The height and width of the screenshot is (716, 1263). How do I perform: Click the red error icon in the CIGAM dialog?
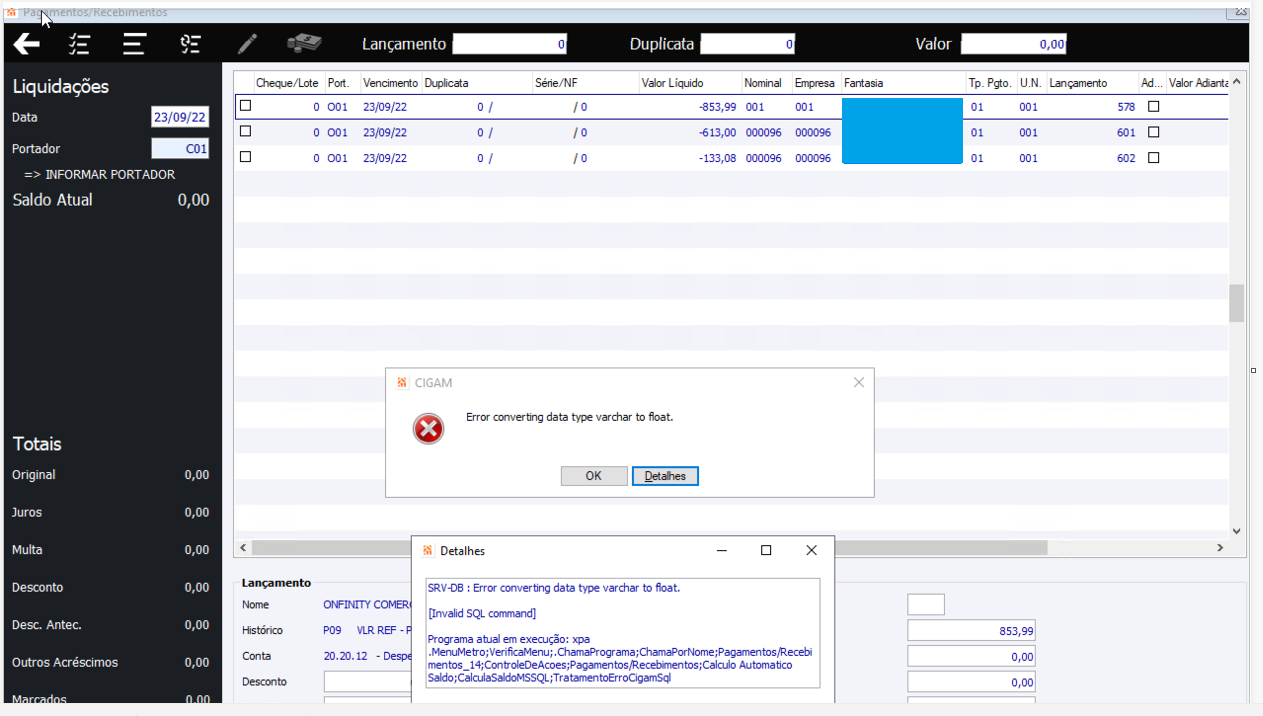point(428,429)
